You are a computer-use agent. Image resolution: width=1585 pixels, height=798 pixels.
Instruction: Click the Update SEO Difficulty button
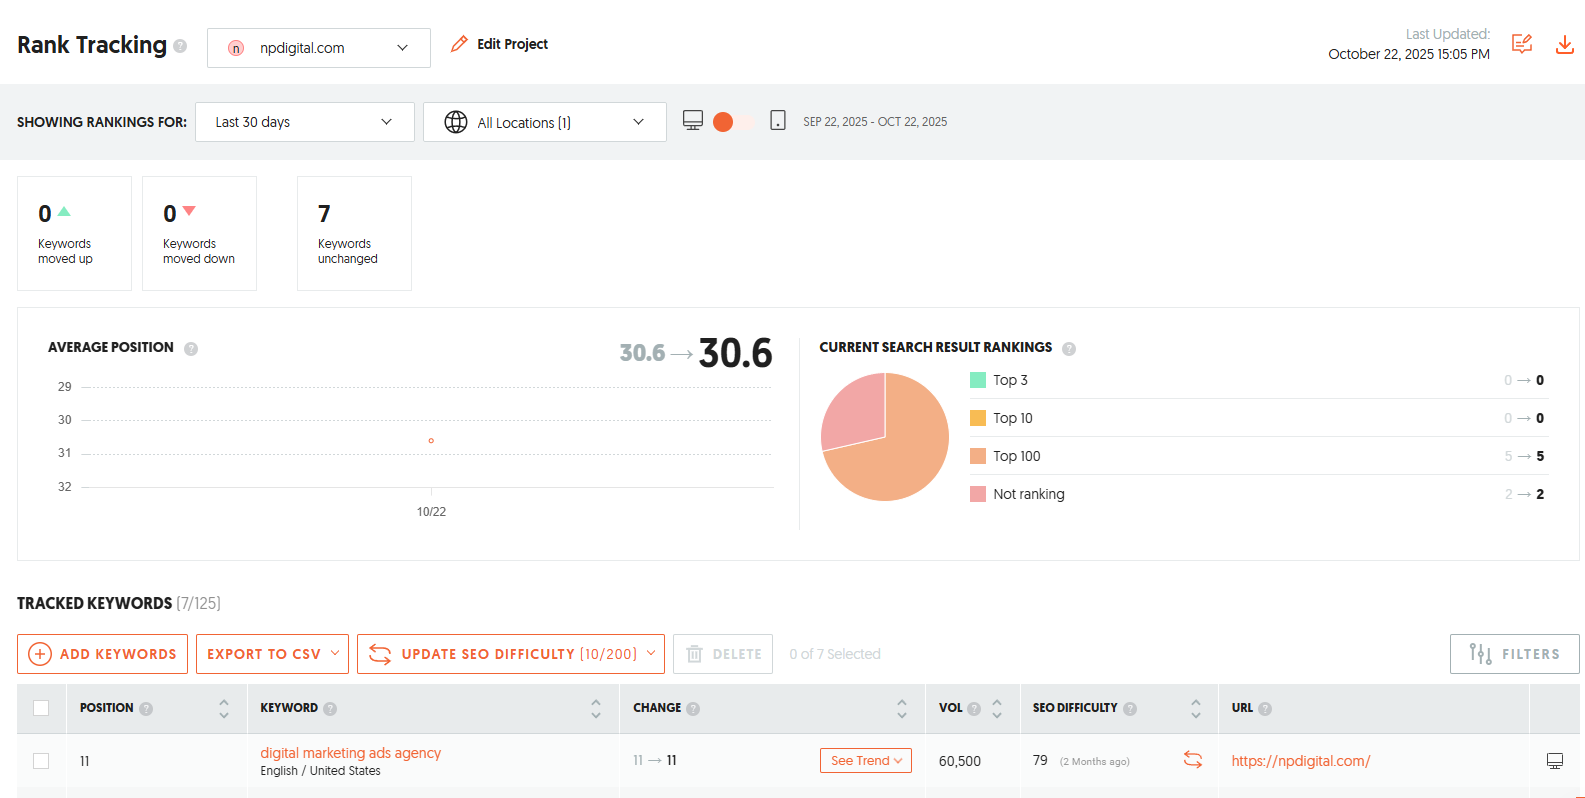tap(510, 654)
